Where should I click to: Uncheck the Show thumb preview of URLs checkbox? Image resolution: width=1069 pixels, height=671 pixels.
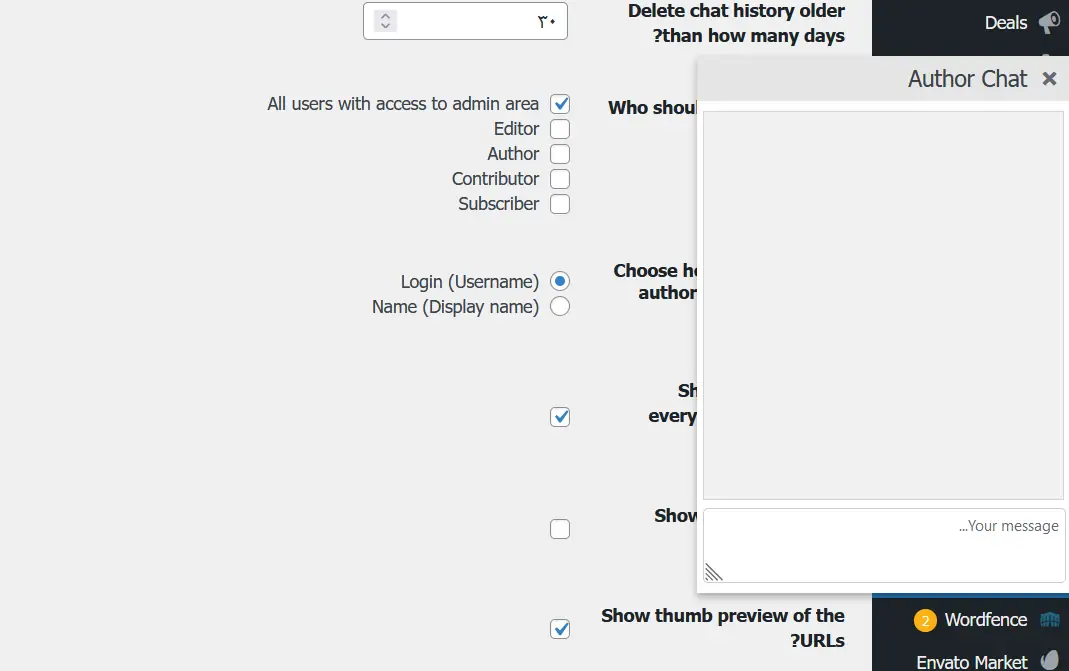(560, 629)
